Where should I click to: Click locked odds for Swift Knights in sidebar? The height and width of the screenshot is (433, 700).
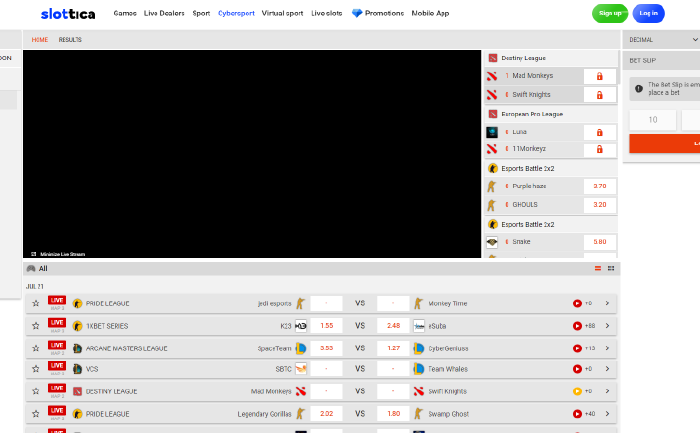600,95
